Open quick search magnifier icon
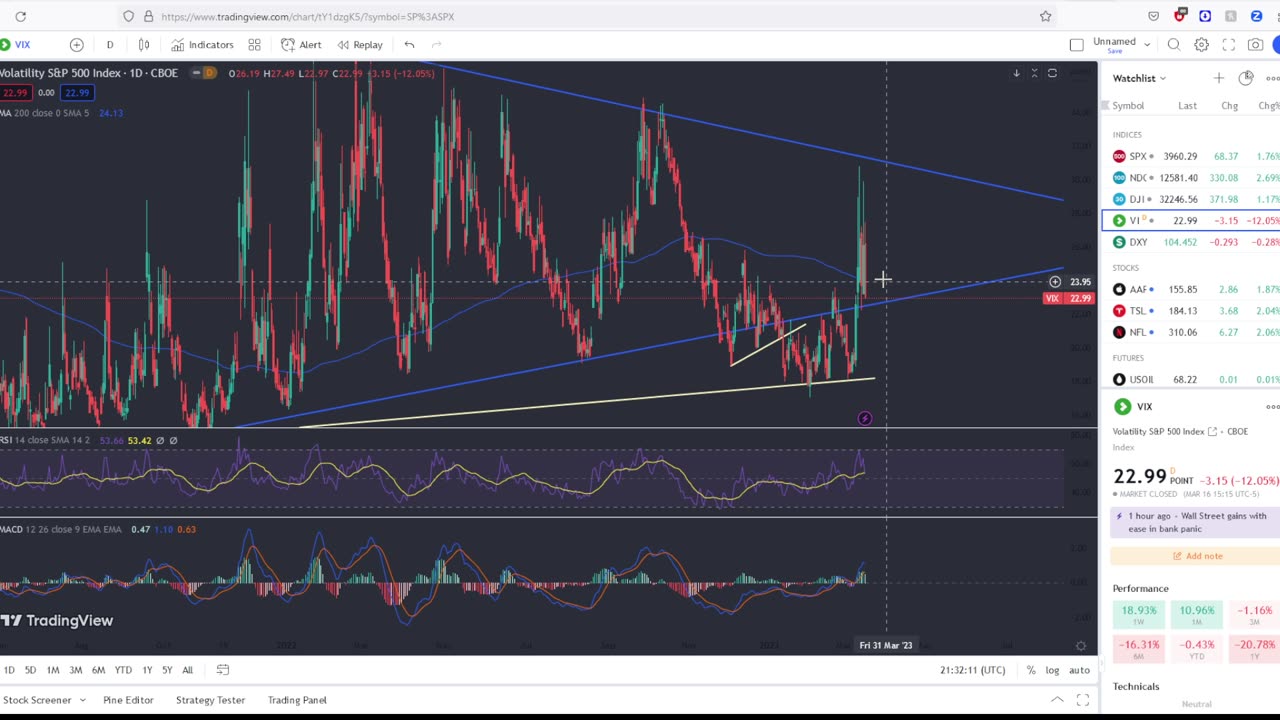This screenshot has width=1280, height=720. point(1174,44)
